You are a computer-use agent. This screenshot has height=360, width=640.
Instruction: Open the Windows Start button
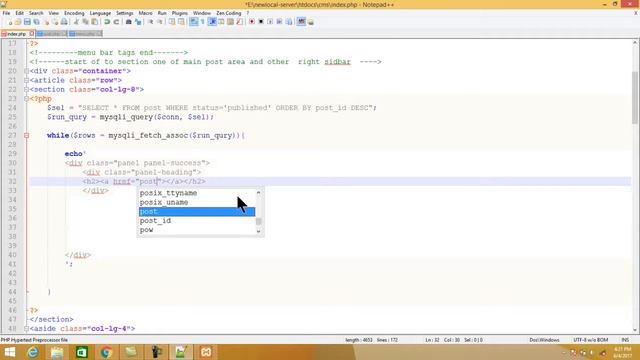coord(10,352)
